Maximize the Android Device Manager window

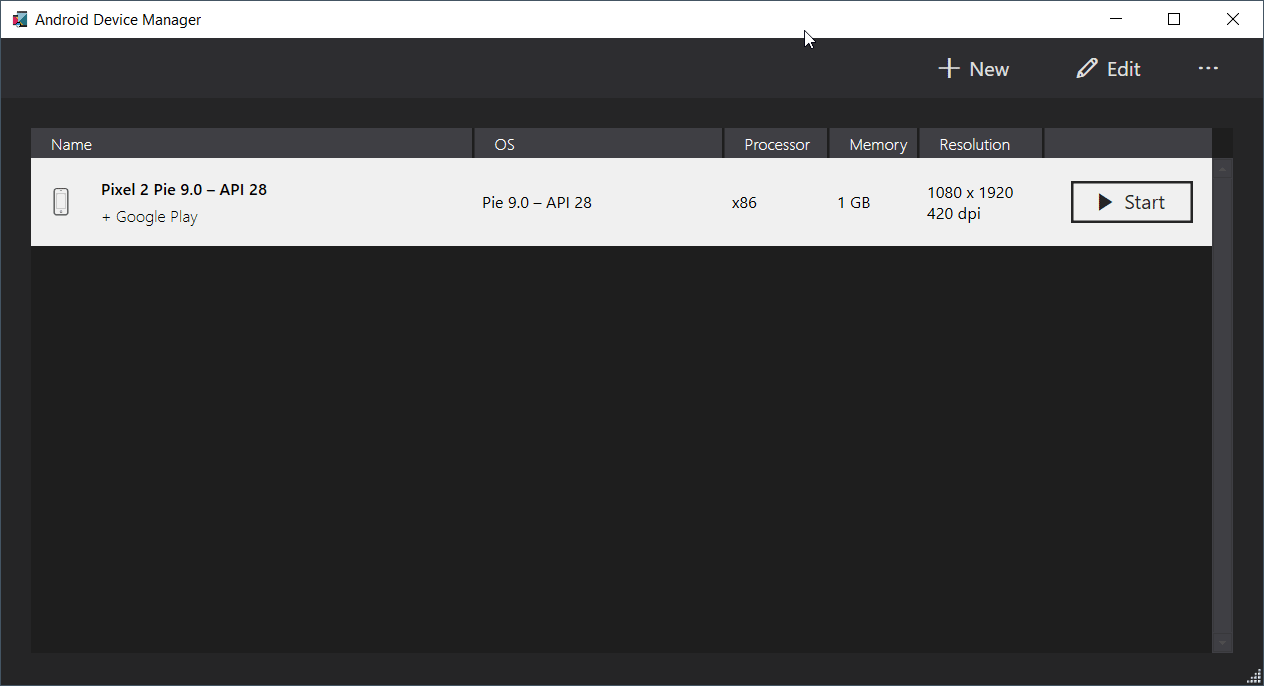(1174, 19)
